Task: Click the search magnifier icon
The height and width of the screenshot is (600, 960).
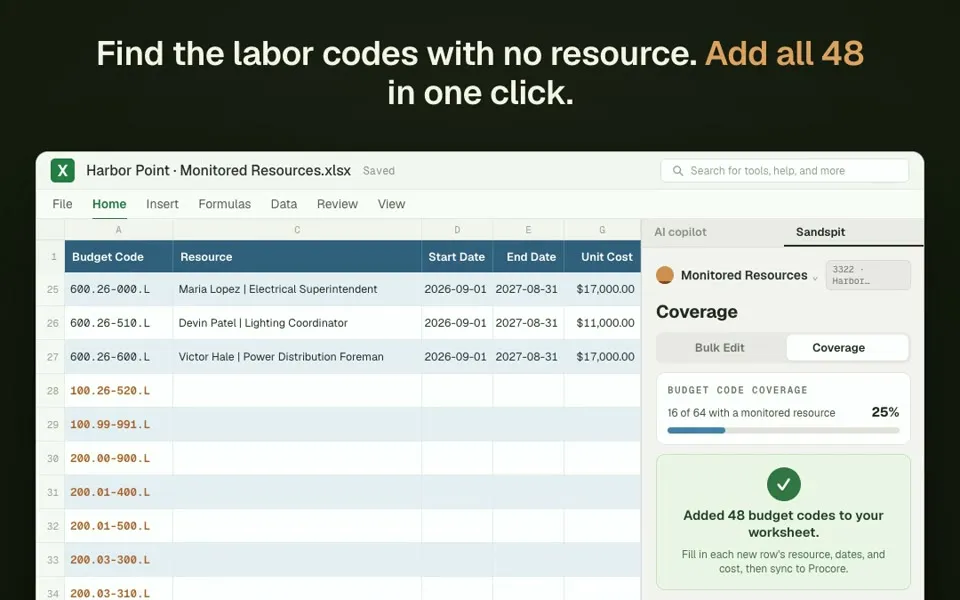Action: coord(678,171)
